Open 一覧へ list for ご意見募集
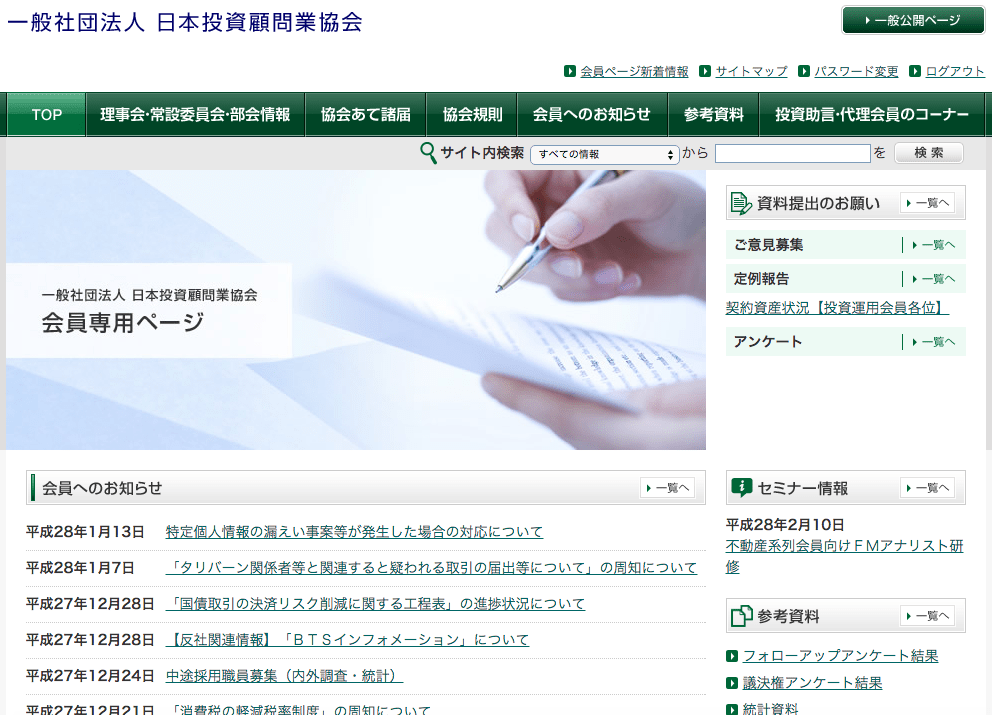The width and height of the screenshot is (992, 715). [932, 245]
